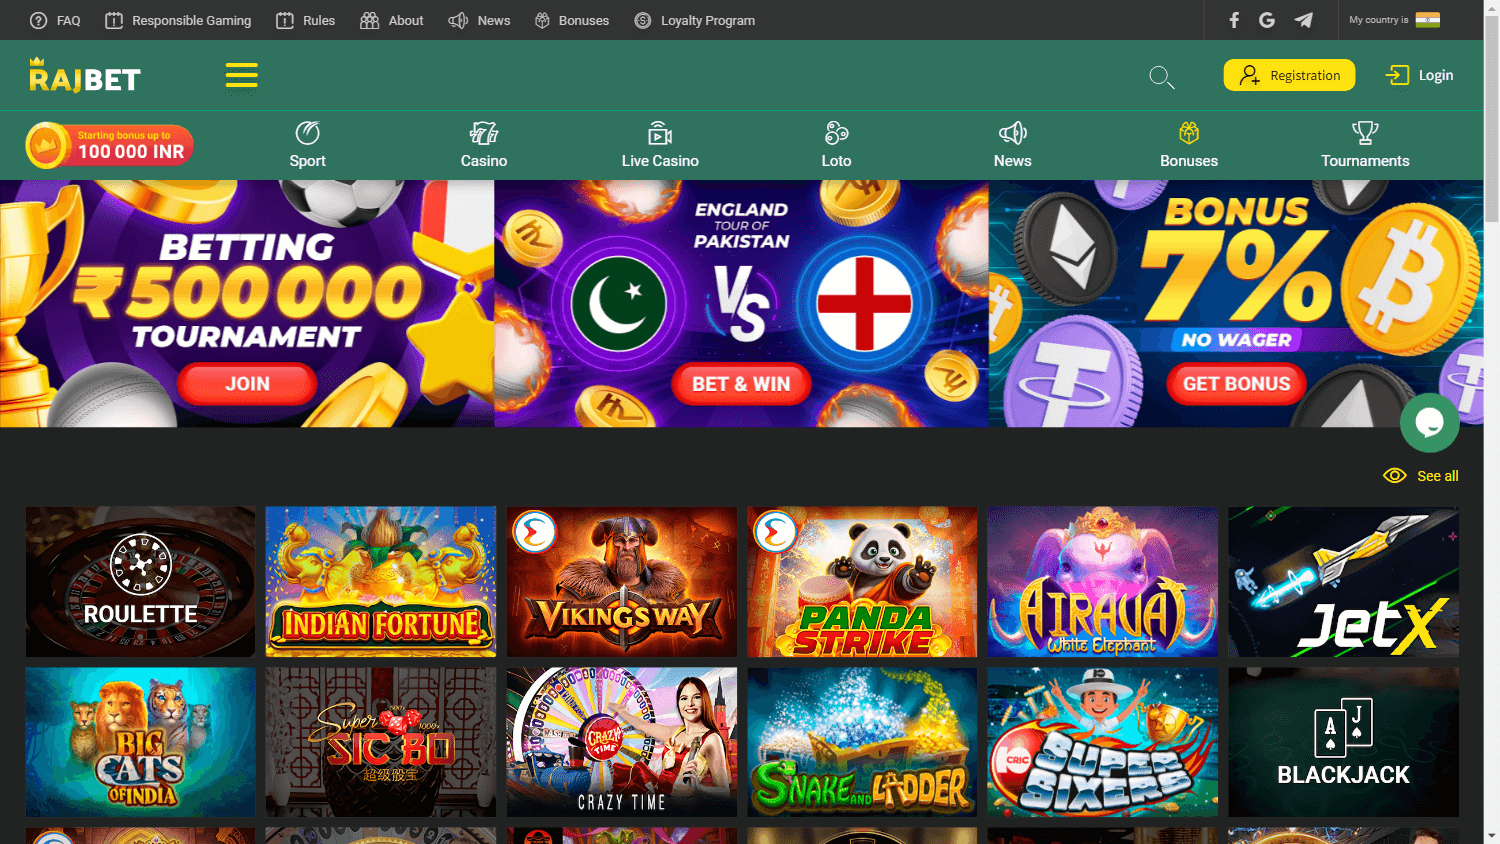The image size is (1500, 844).
Task: Go to the Sport section
Action: coord(307,145)
